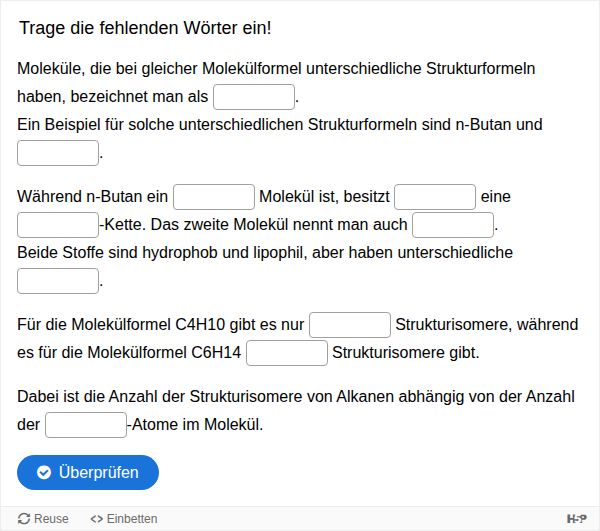The width and height of the screenshot is (600, 531).
Task: Select the blank after "haben unterschiedliche"
Action: point(58,281)
